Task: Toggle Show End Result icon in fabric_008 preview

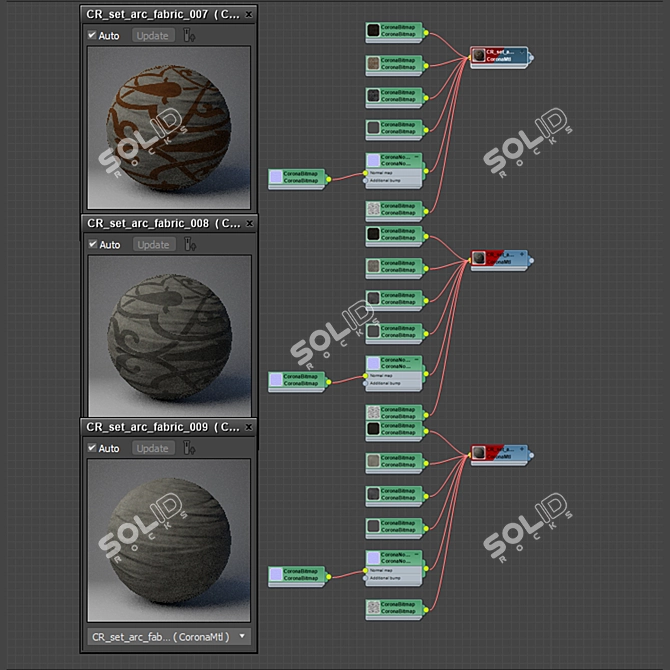Action: click(x=190, y=244)
